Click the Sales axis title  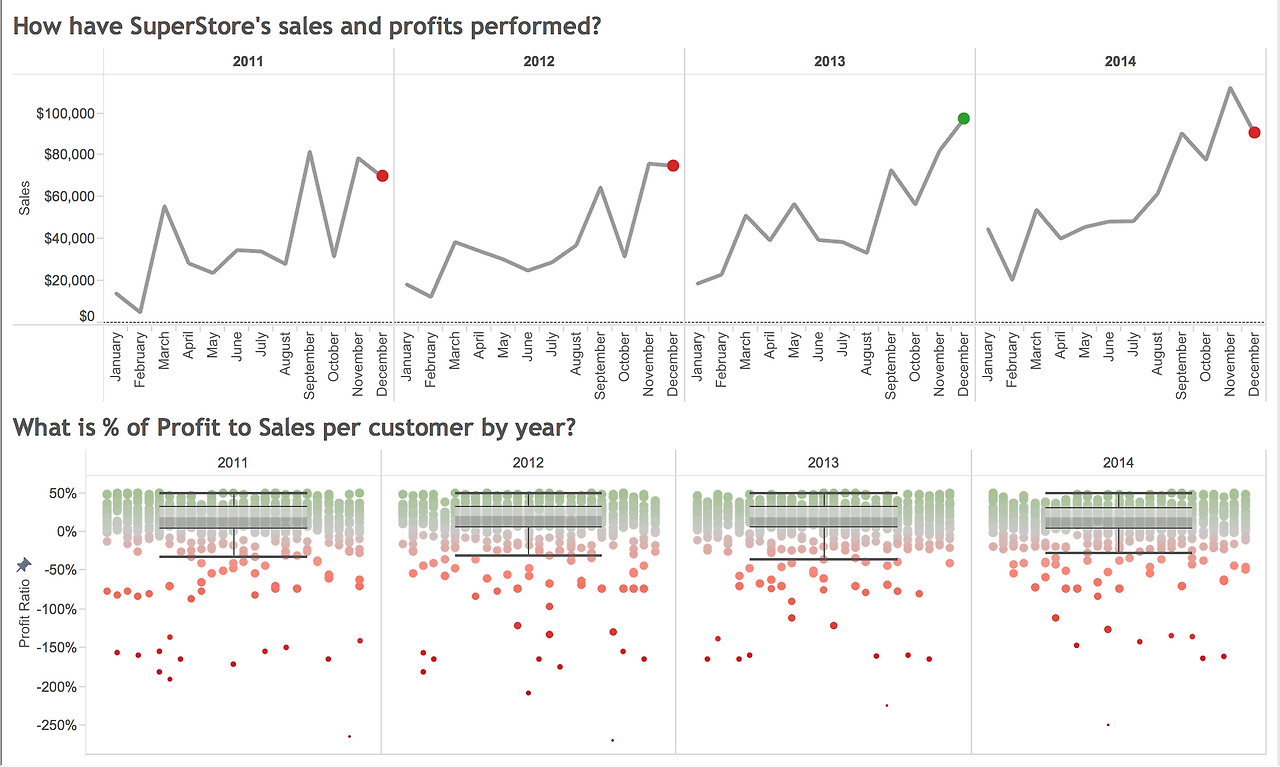tap(25, 199)
